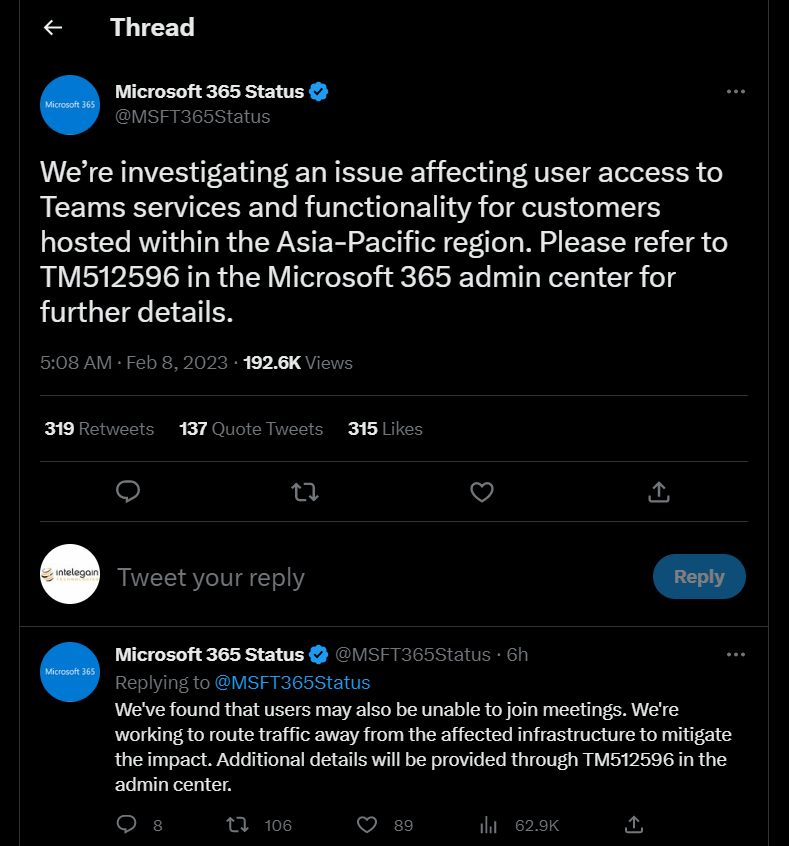Viewport: 789px width, 846px height.
Task: View the reply tweet's analytics icon (62.9K)
Action: click(488, 824)
